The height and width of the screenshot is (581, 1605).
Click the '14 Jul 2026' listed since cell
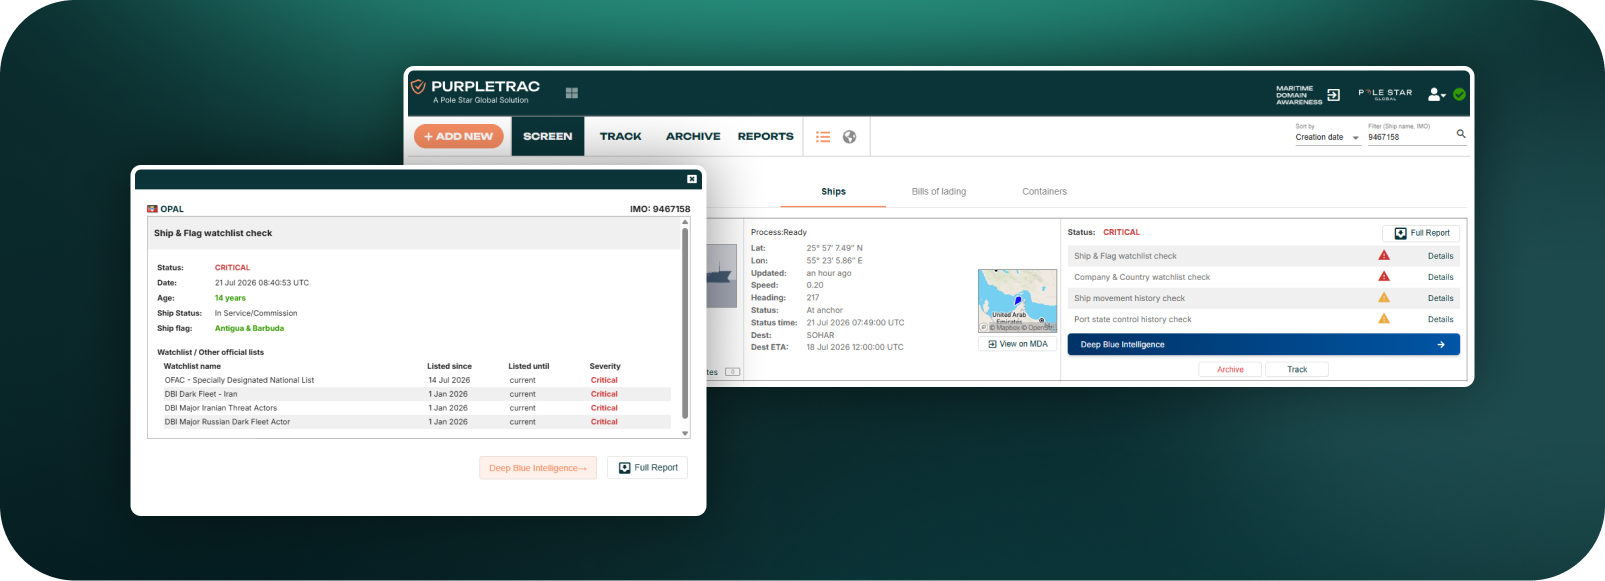pyautogui.click(x=449, y=380)
